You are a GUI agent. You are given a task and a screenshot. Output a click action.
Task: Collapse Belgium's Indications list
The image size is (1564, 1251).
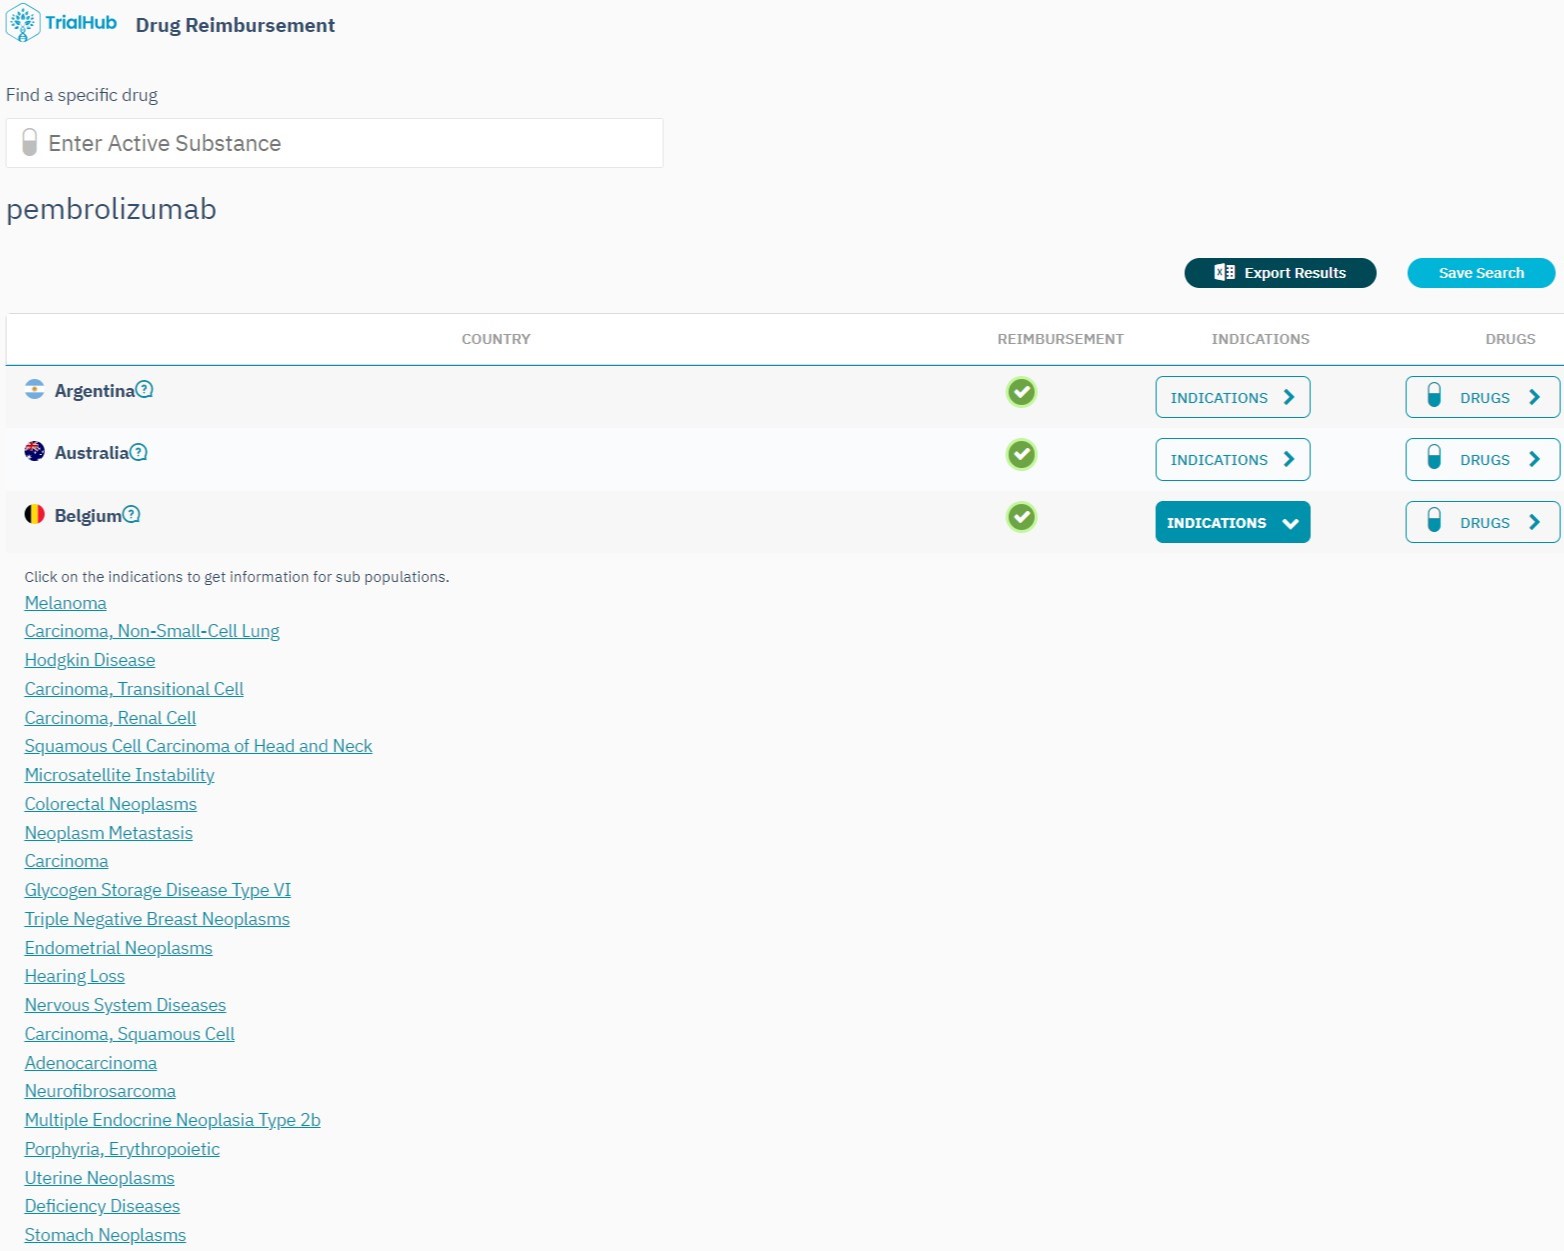[1232, 522]
